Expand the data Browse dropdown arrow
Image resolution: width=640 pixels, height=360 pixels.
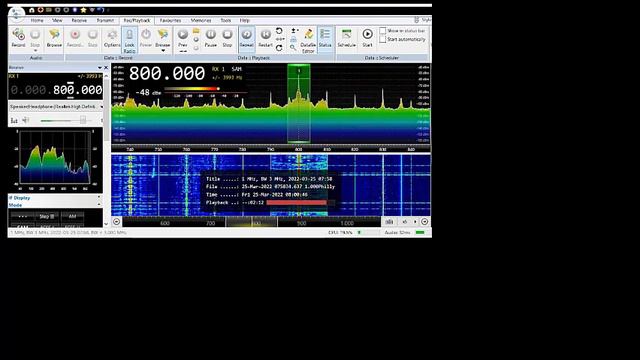pos(163,51)
